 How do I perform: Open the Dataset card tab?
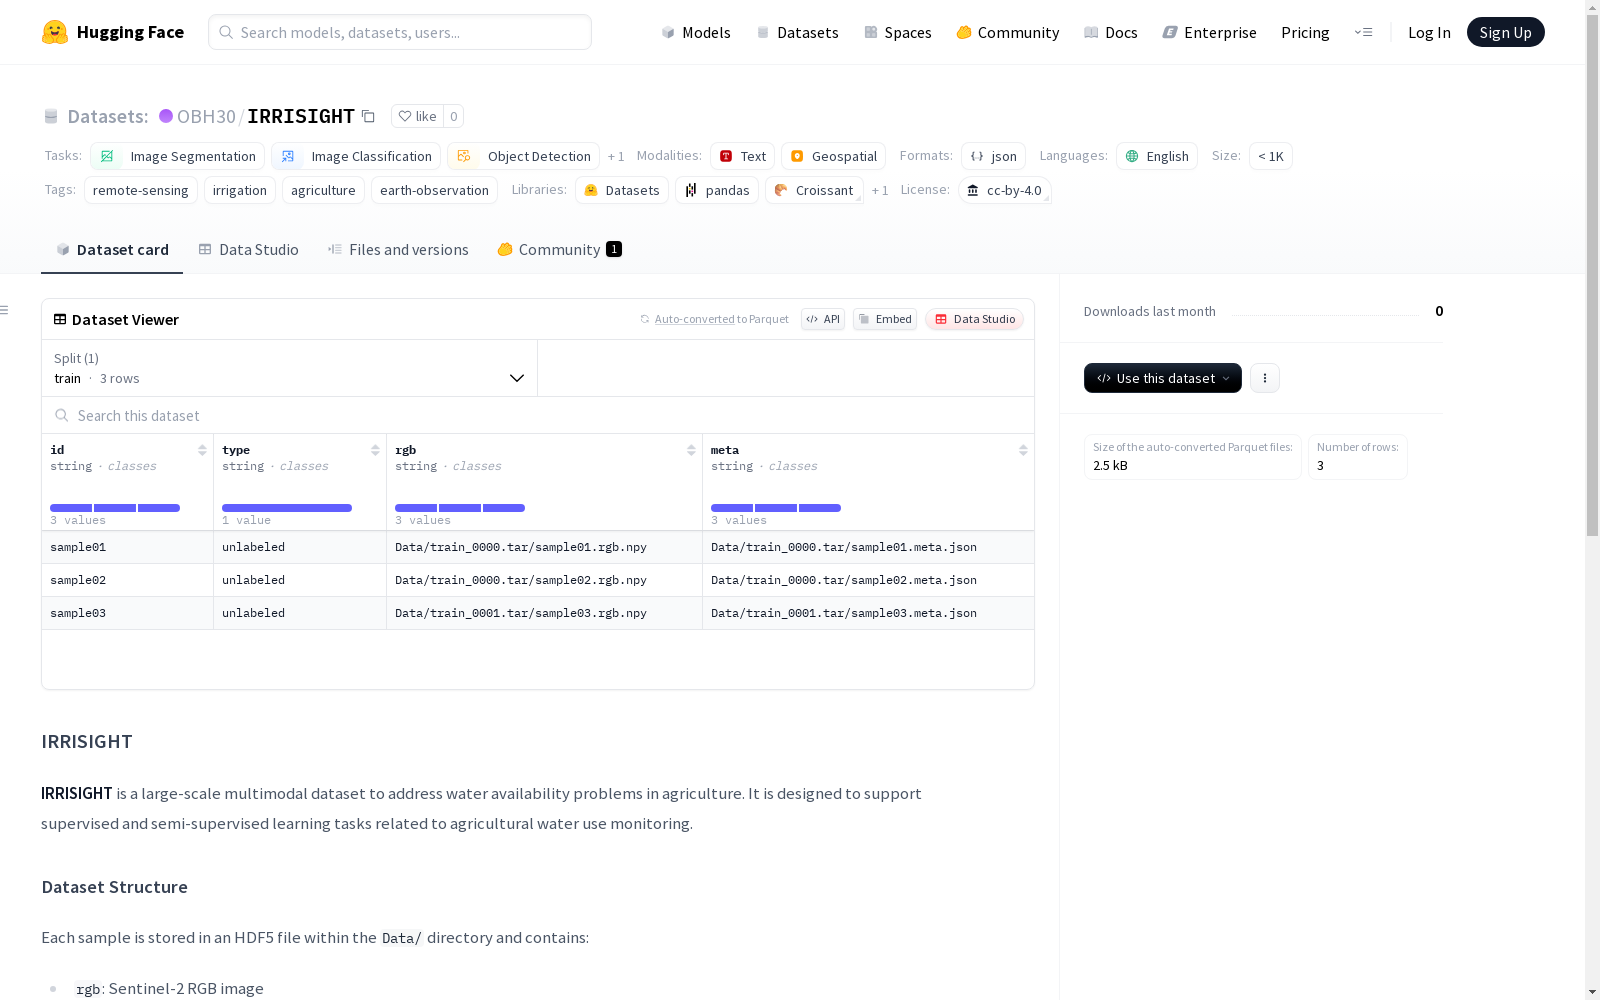tap(112, 250)
